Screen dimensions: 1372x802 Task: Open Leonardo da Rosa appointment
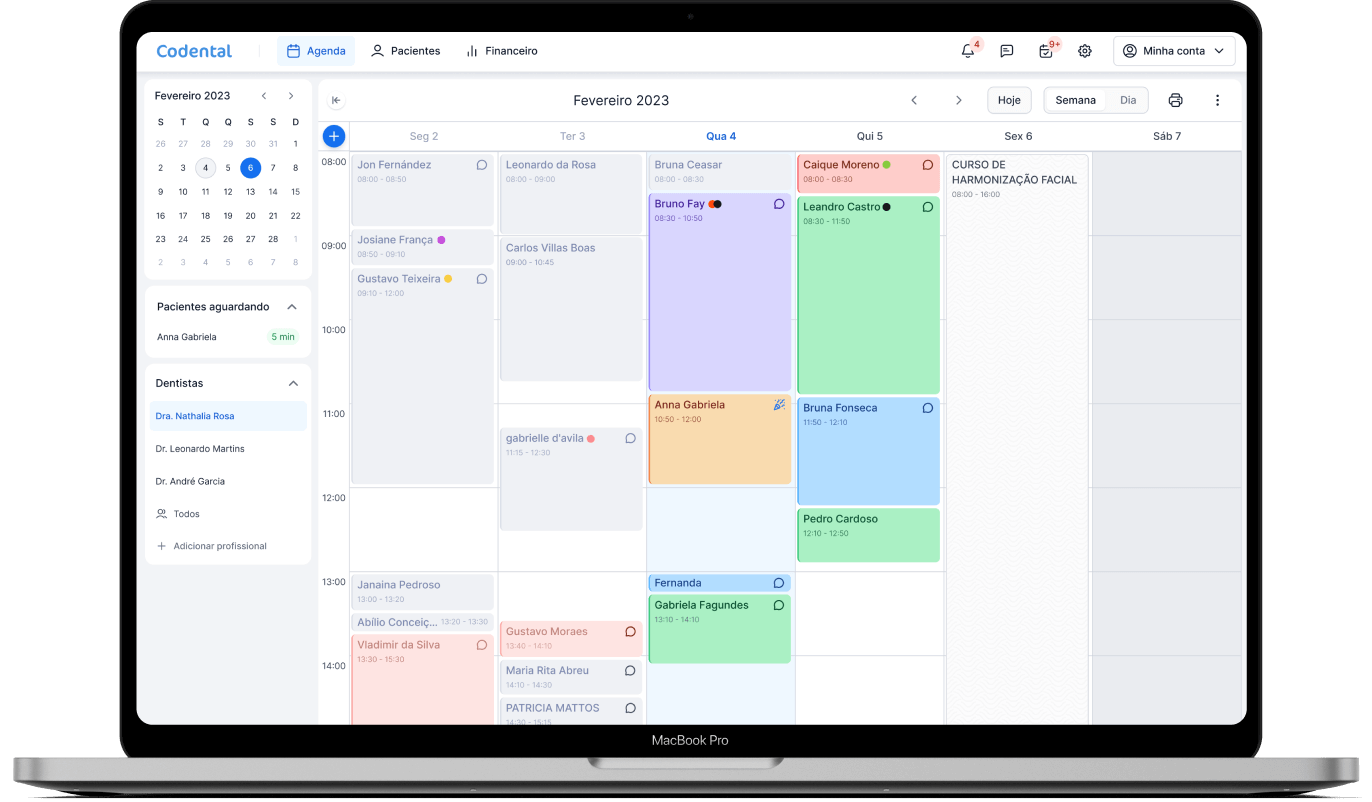pyautogui.click(x=571, y=194)
